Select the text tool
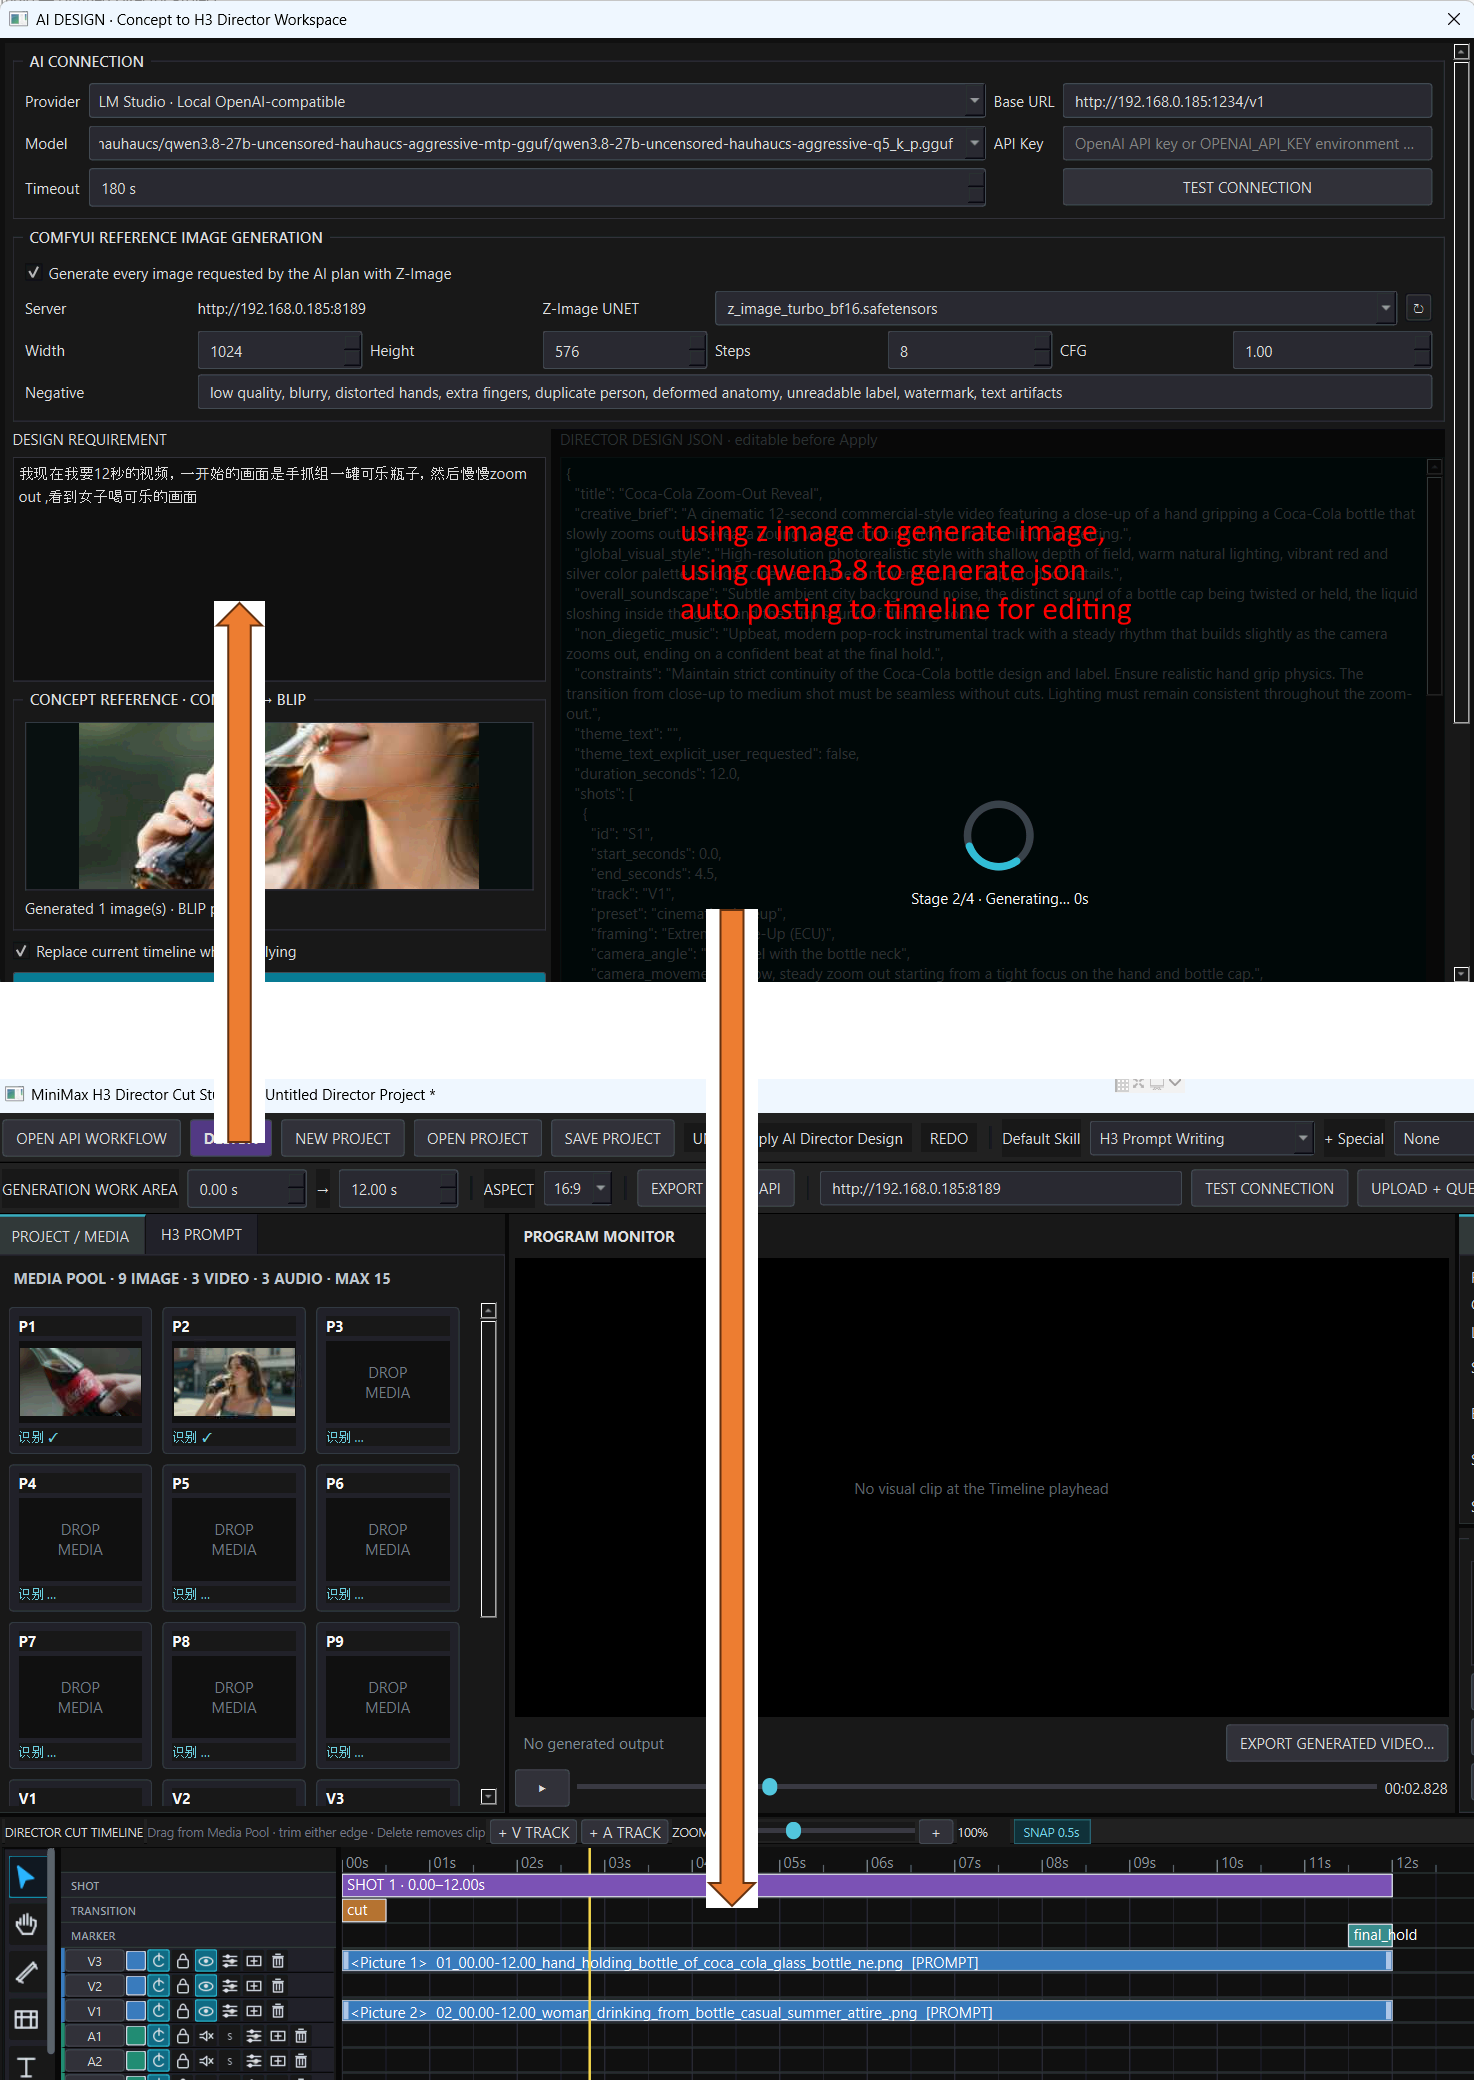This screenshot has height=2080, width=1474. [26, 2066]
